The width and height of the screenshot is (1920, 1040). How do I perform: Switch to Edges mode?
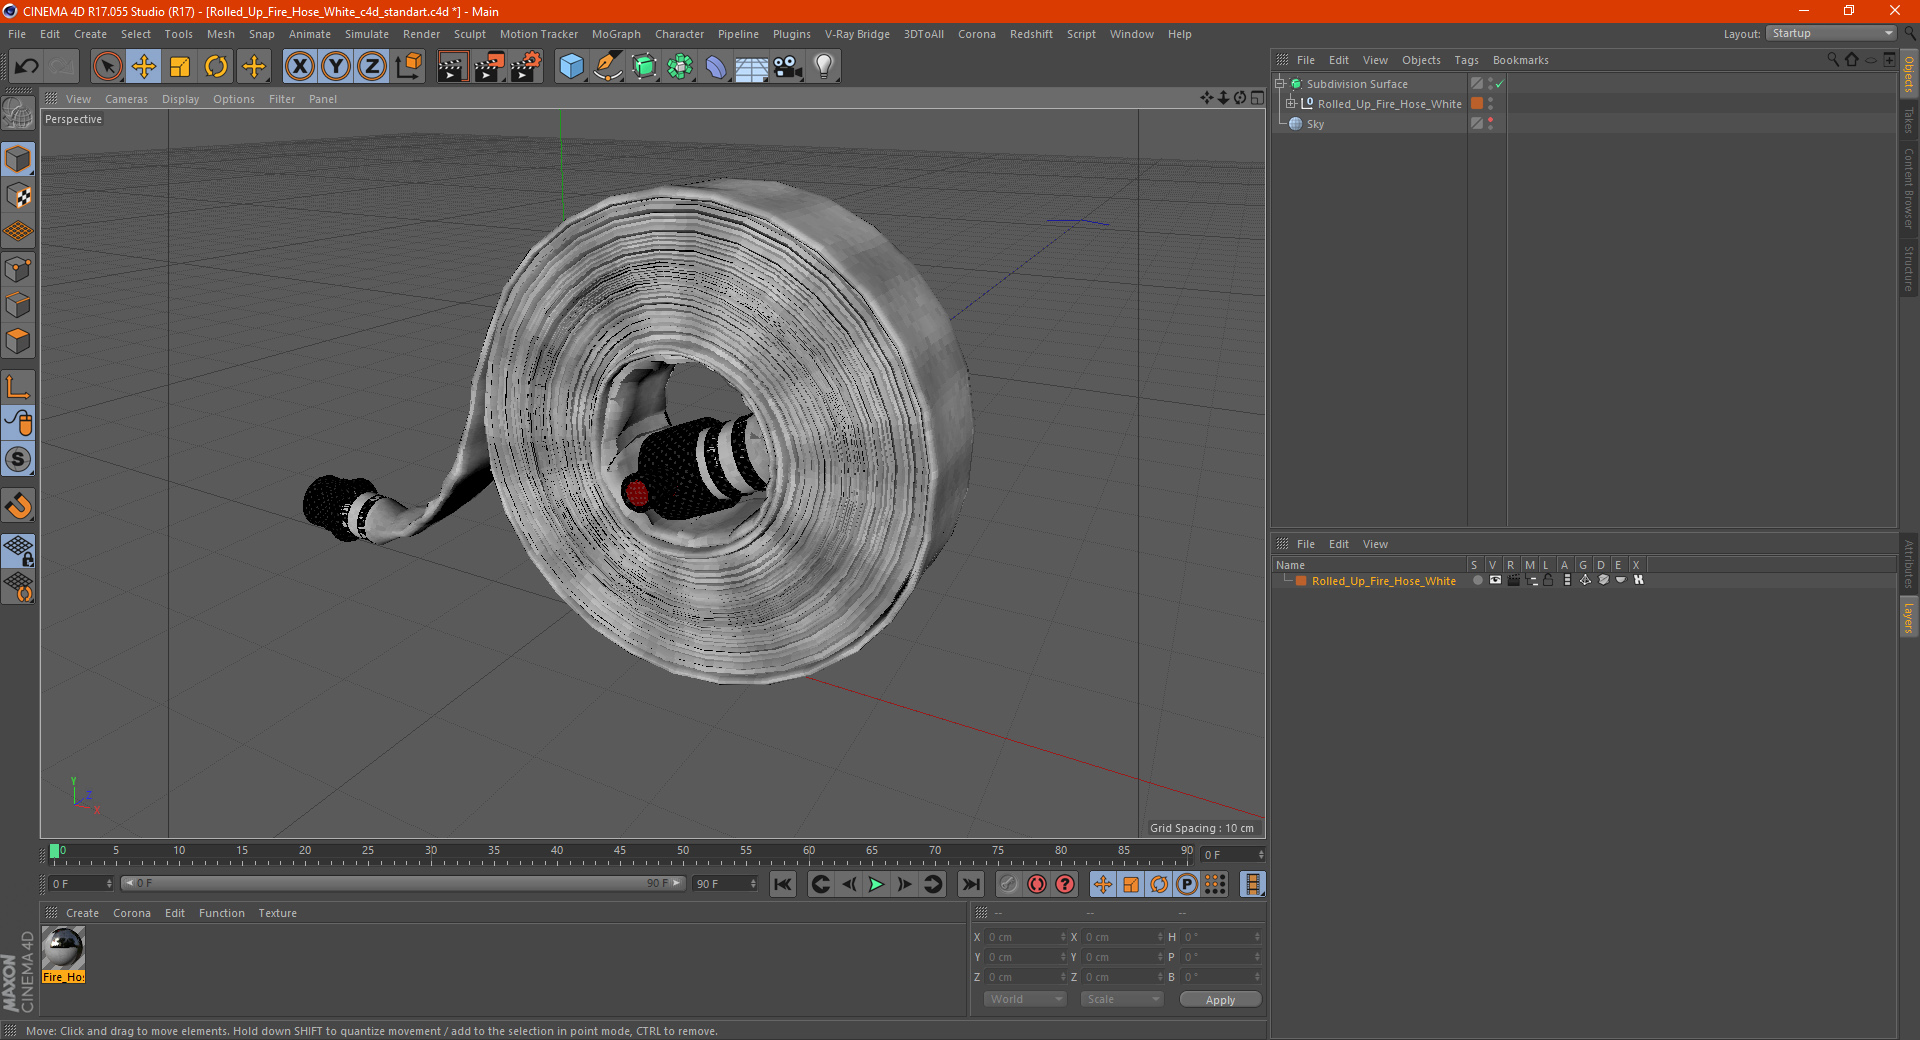click(x=19, y=305)
